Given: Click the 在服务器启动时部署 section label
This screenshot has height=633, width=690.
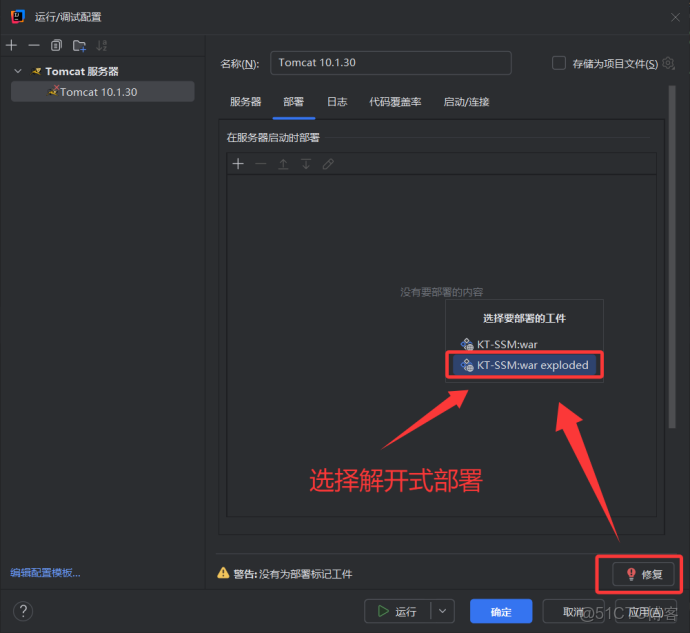Looking at the screenshot, I should pos(273,137).
